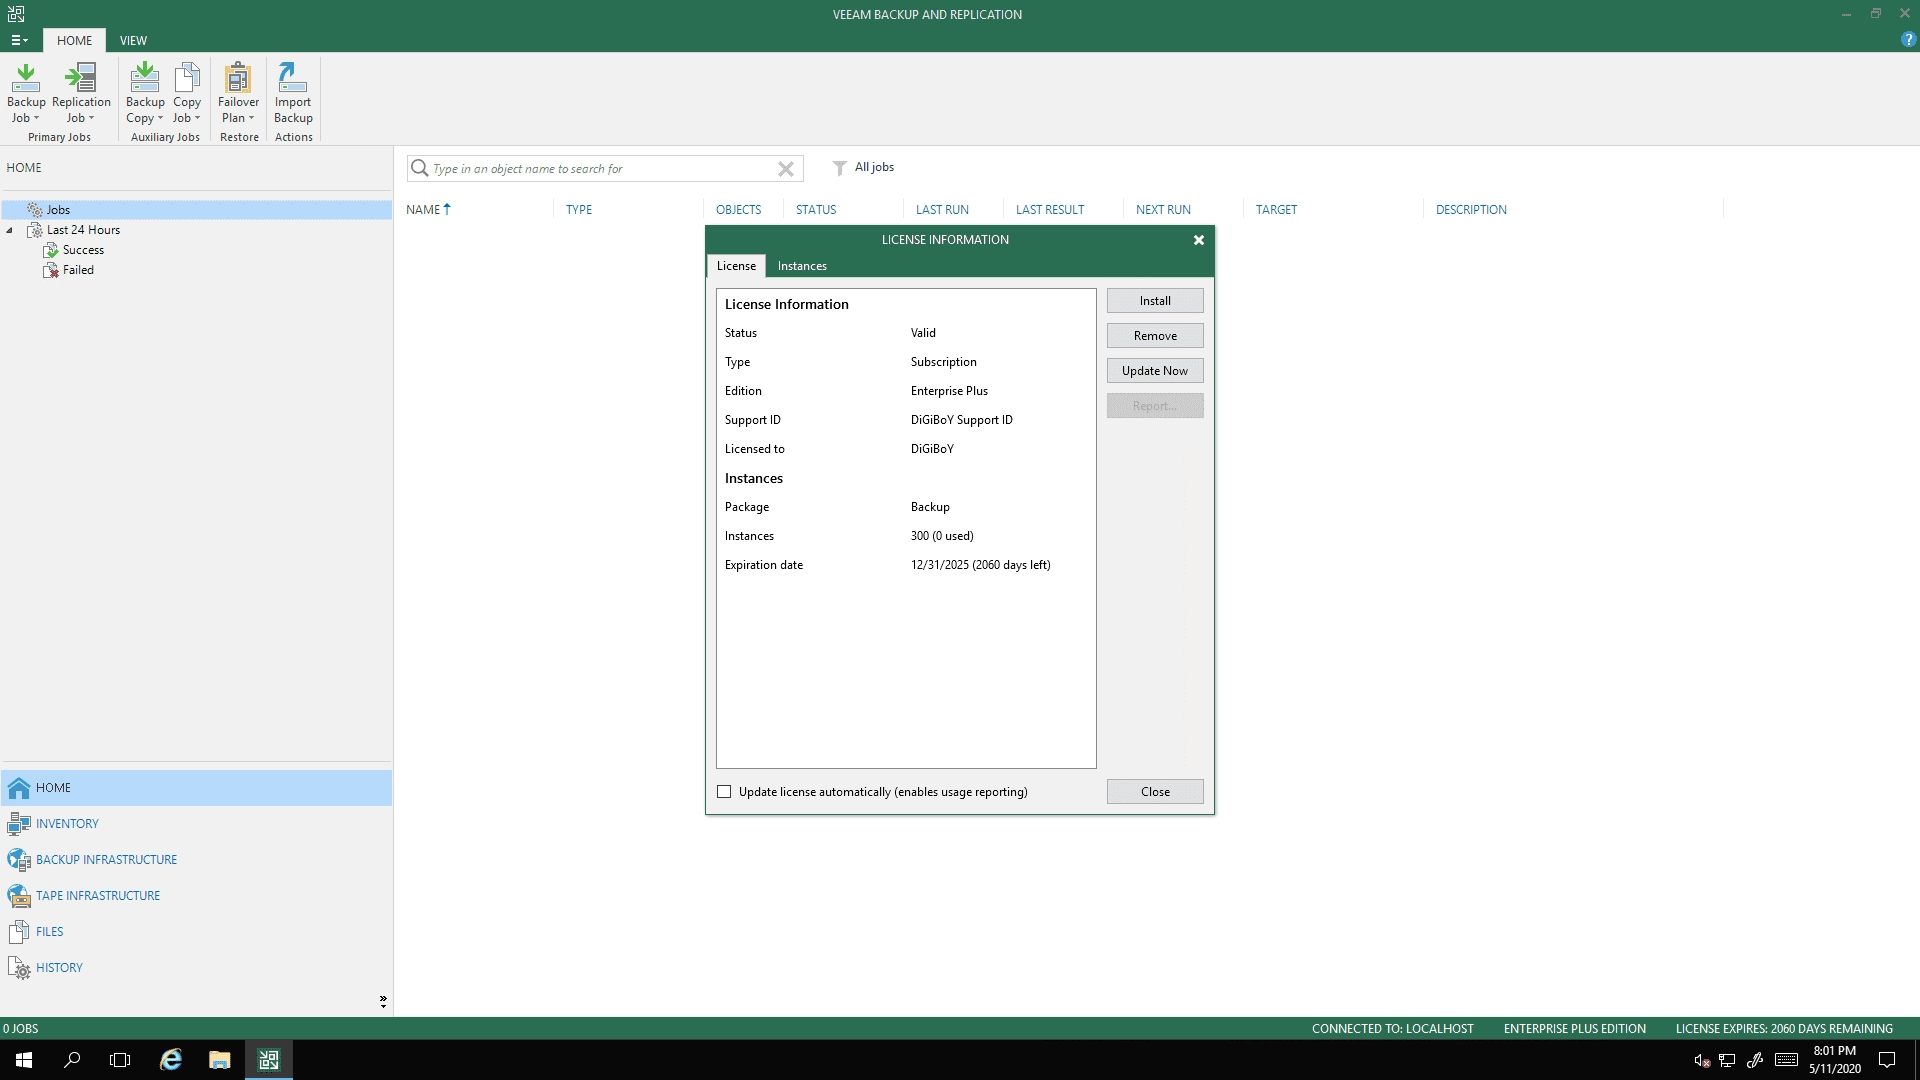Click the 12/31/2025 expiration date value
Screen dimensions: 1920x1080
[980, 565]
